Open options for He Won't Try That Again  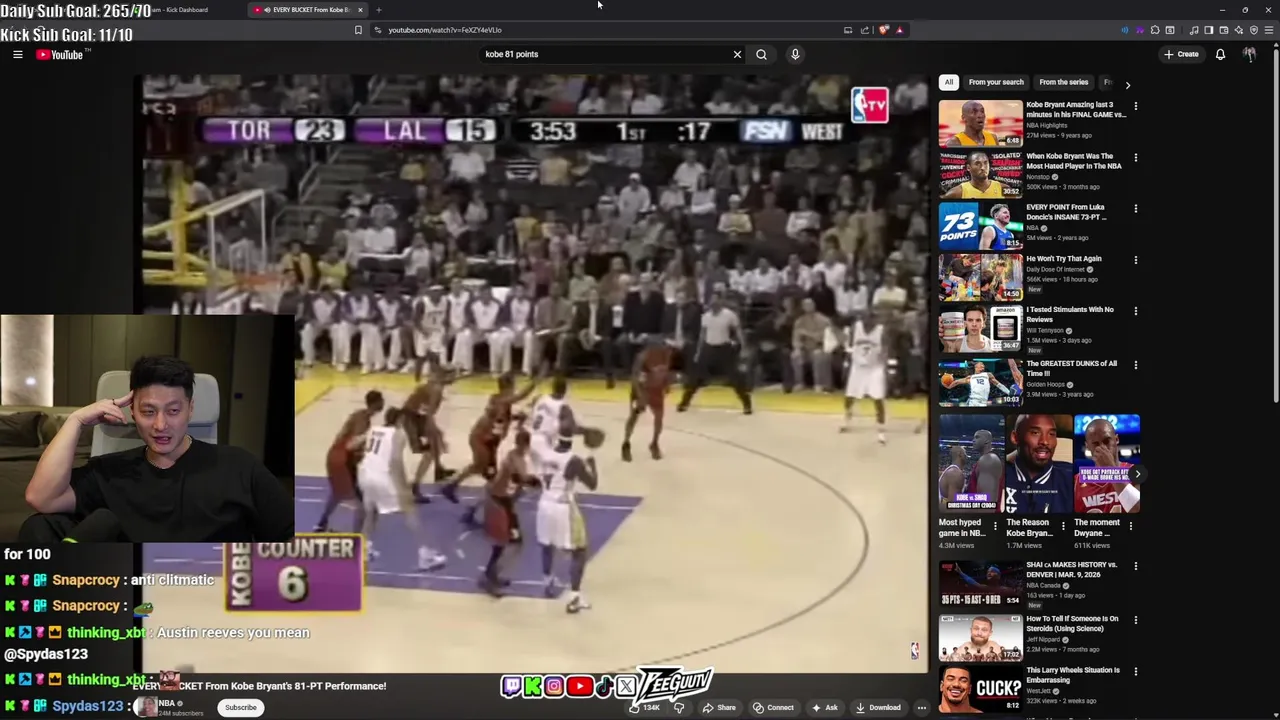(1135, 260)
